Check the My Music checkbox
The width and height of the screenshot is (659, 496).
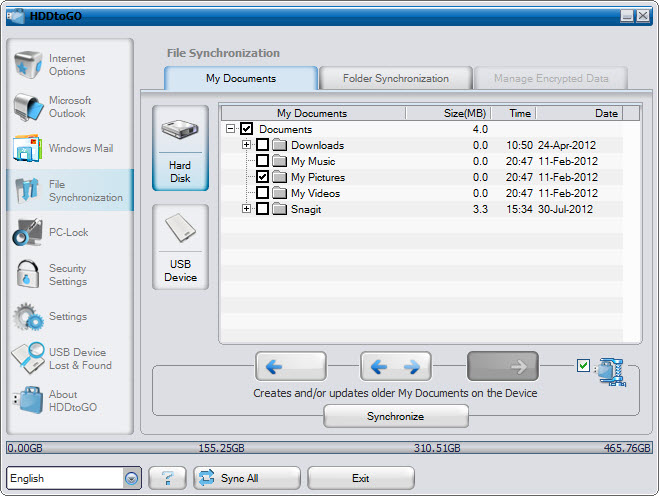click(262, 161)
